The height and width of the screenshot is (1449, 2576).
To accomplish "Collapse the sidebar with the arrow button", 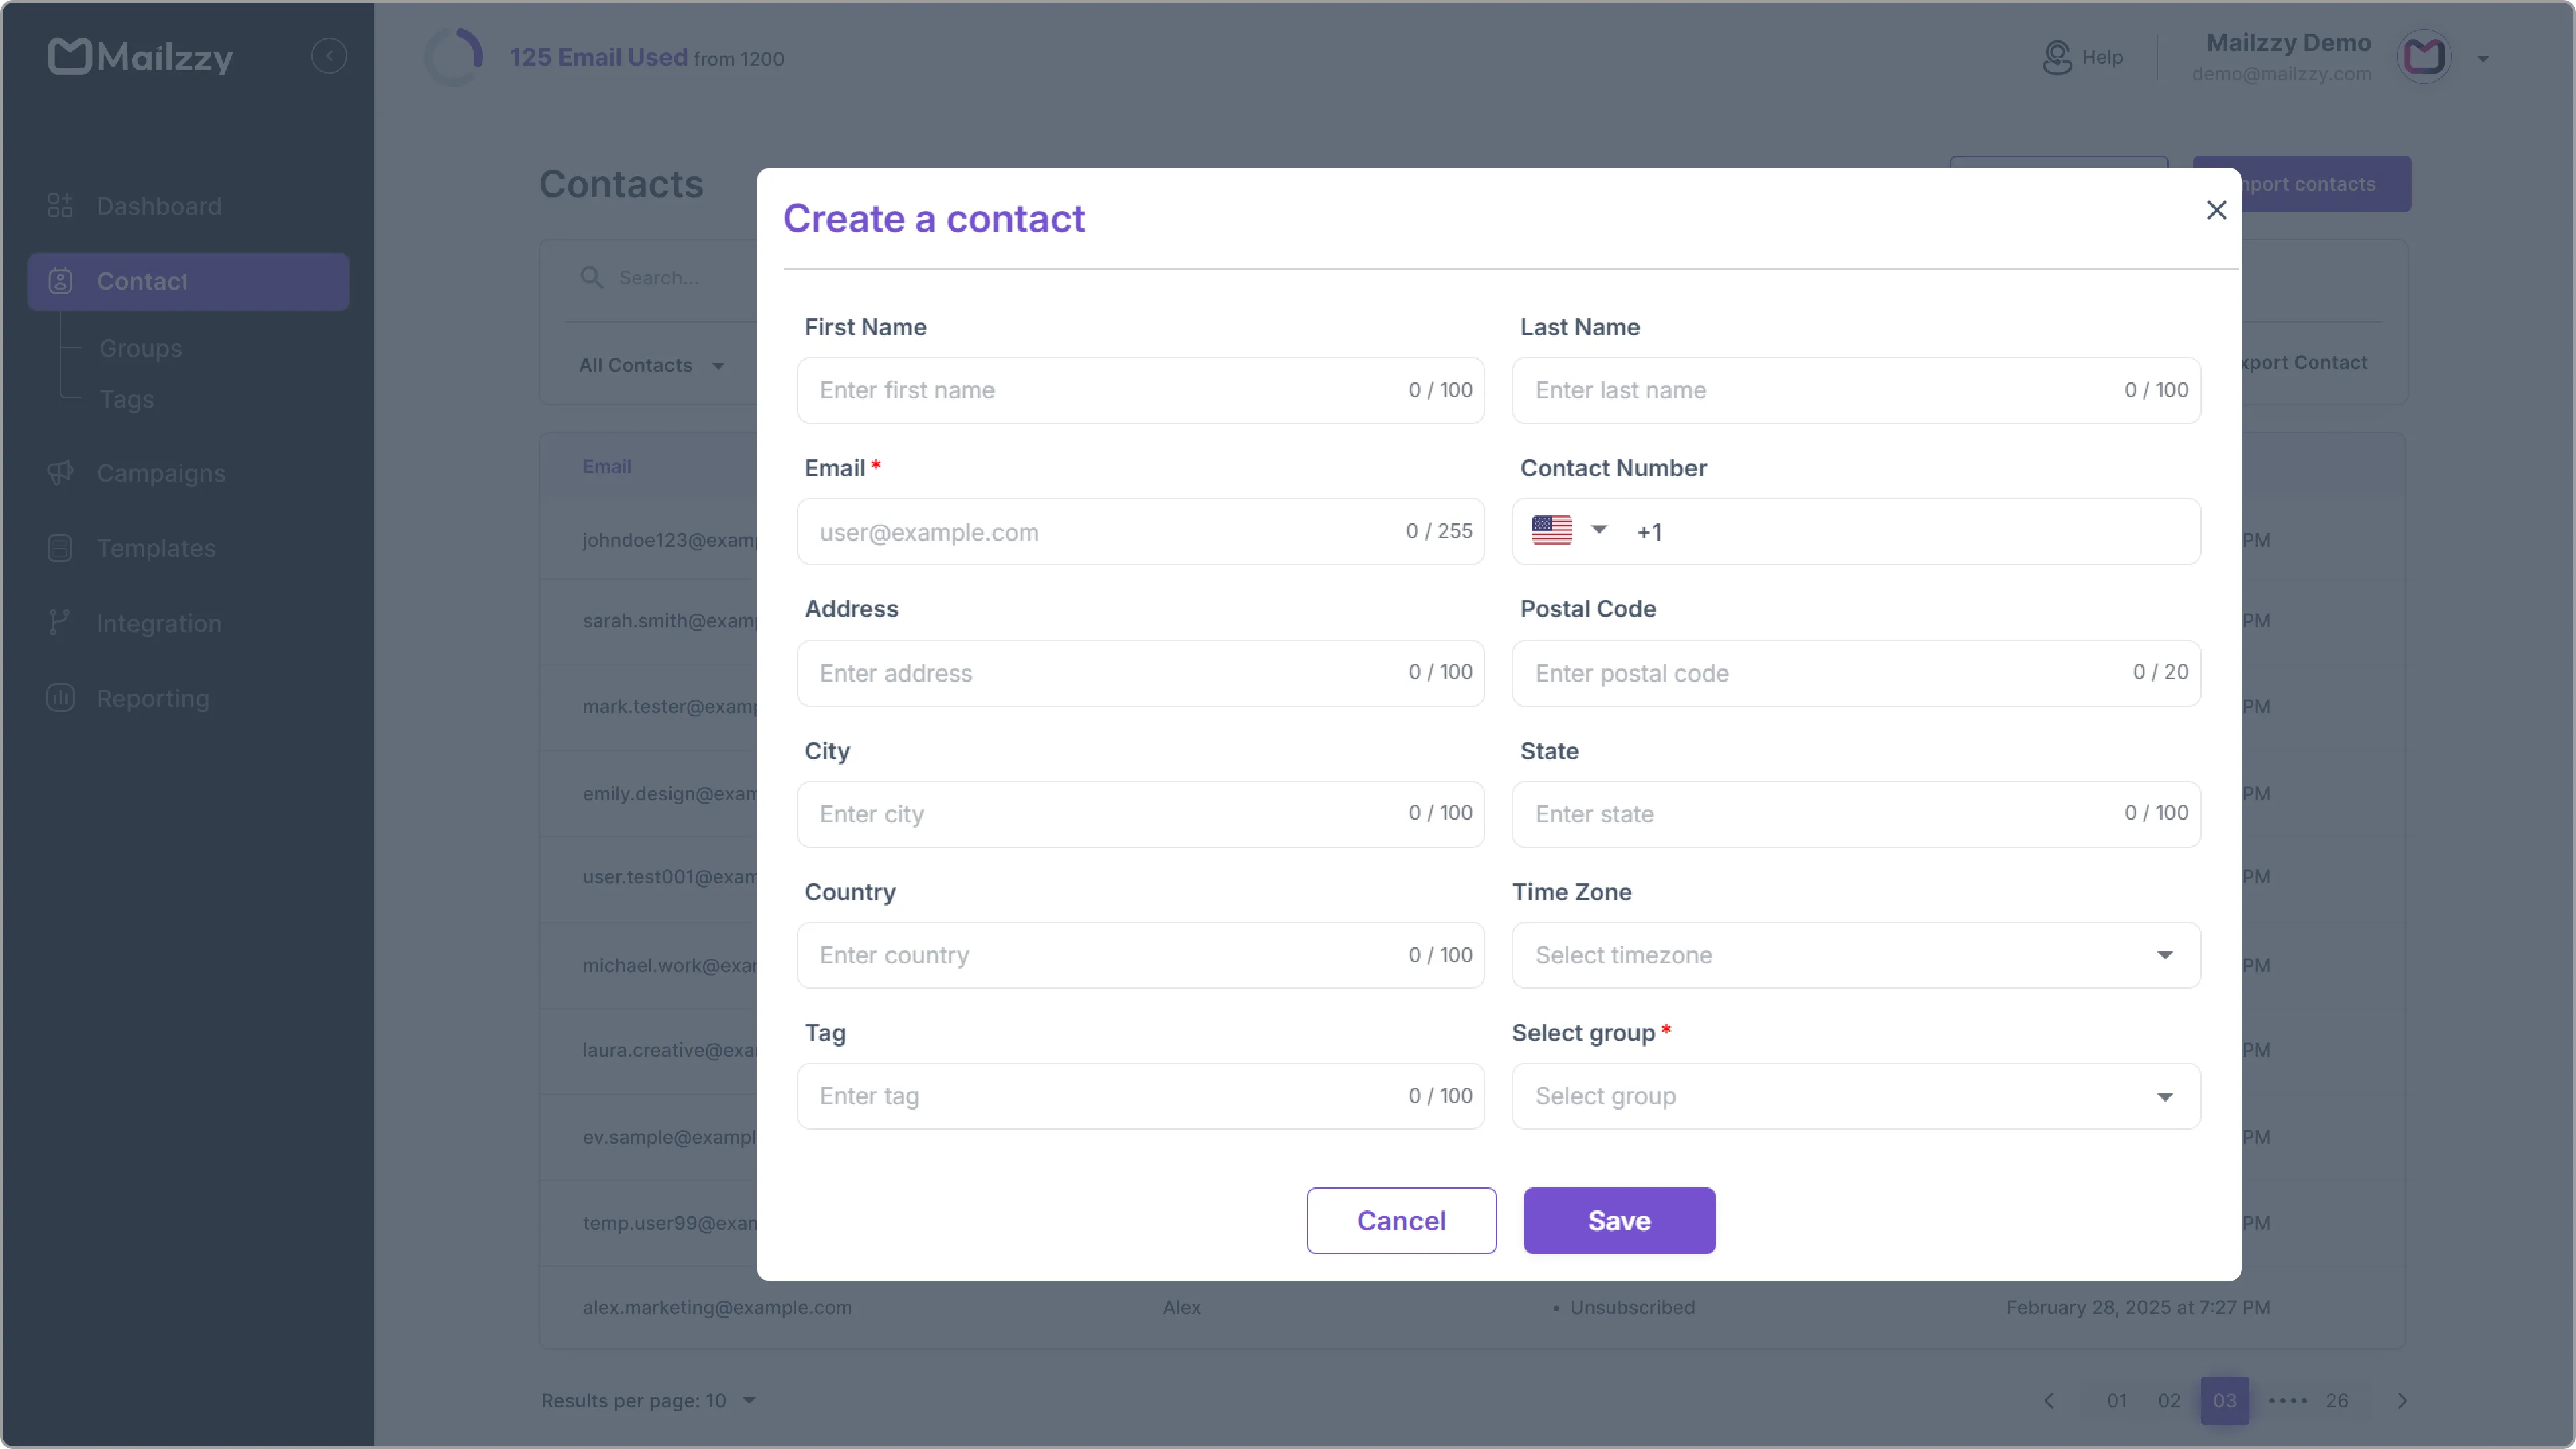I will click(330, 55).
